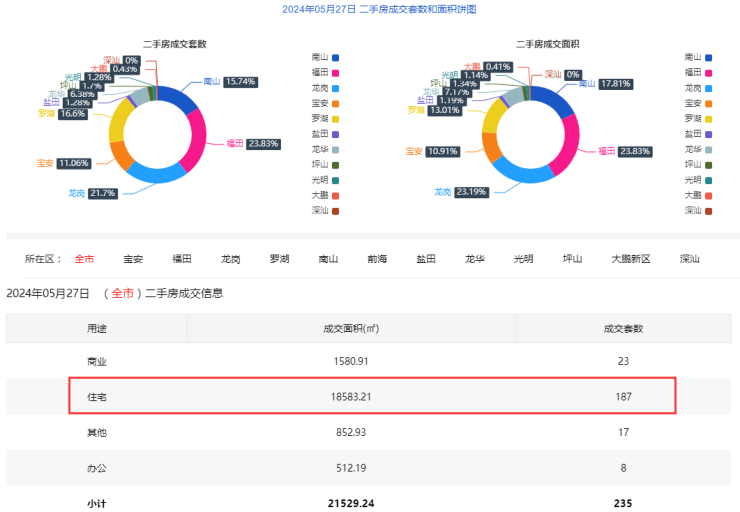The height and width of the screenshot is (512, 740).
Task: Toggle 龙岗 legend in 二手房成交套数 chart
Action: 325,88
